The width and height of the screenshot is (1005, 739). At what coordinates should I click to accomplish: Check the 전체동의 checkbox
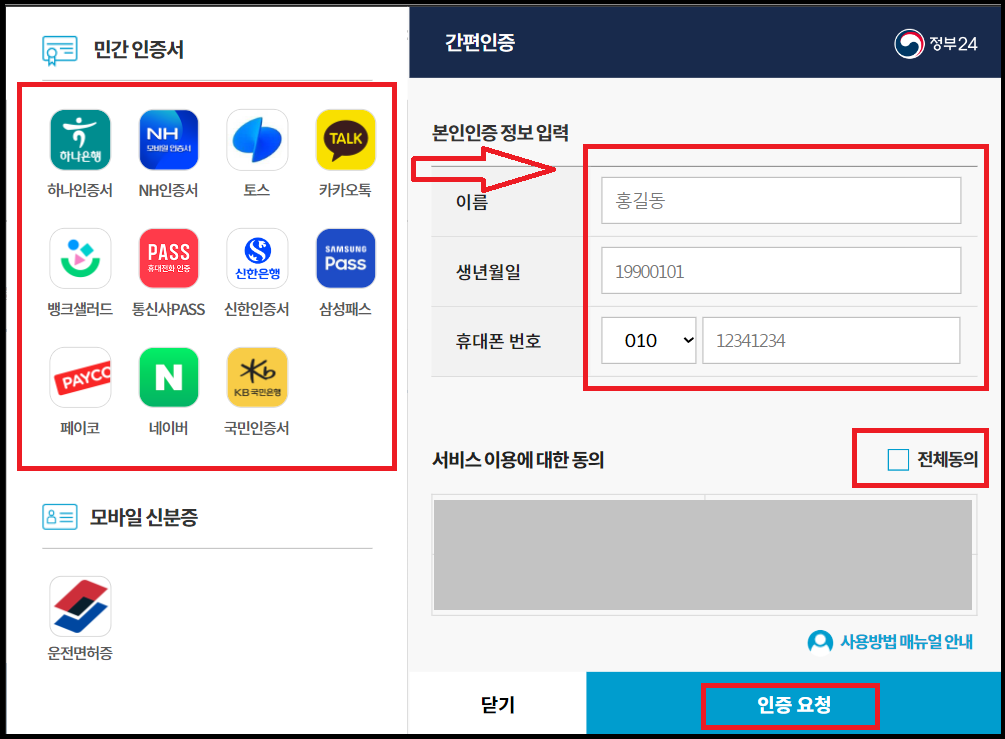[x=898, y=460]
